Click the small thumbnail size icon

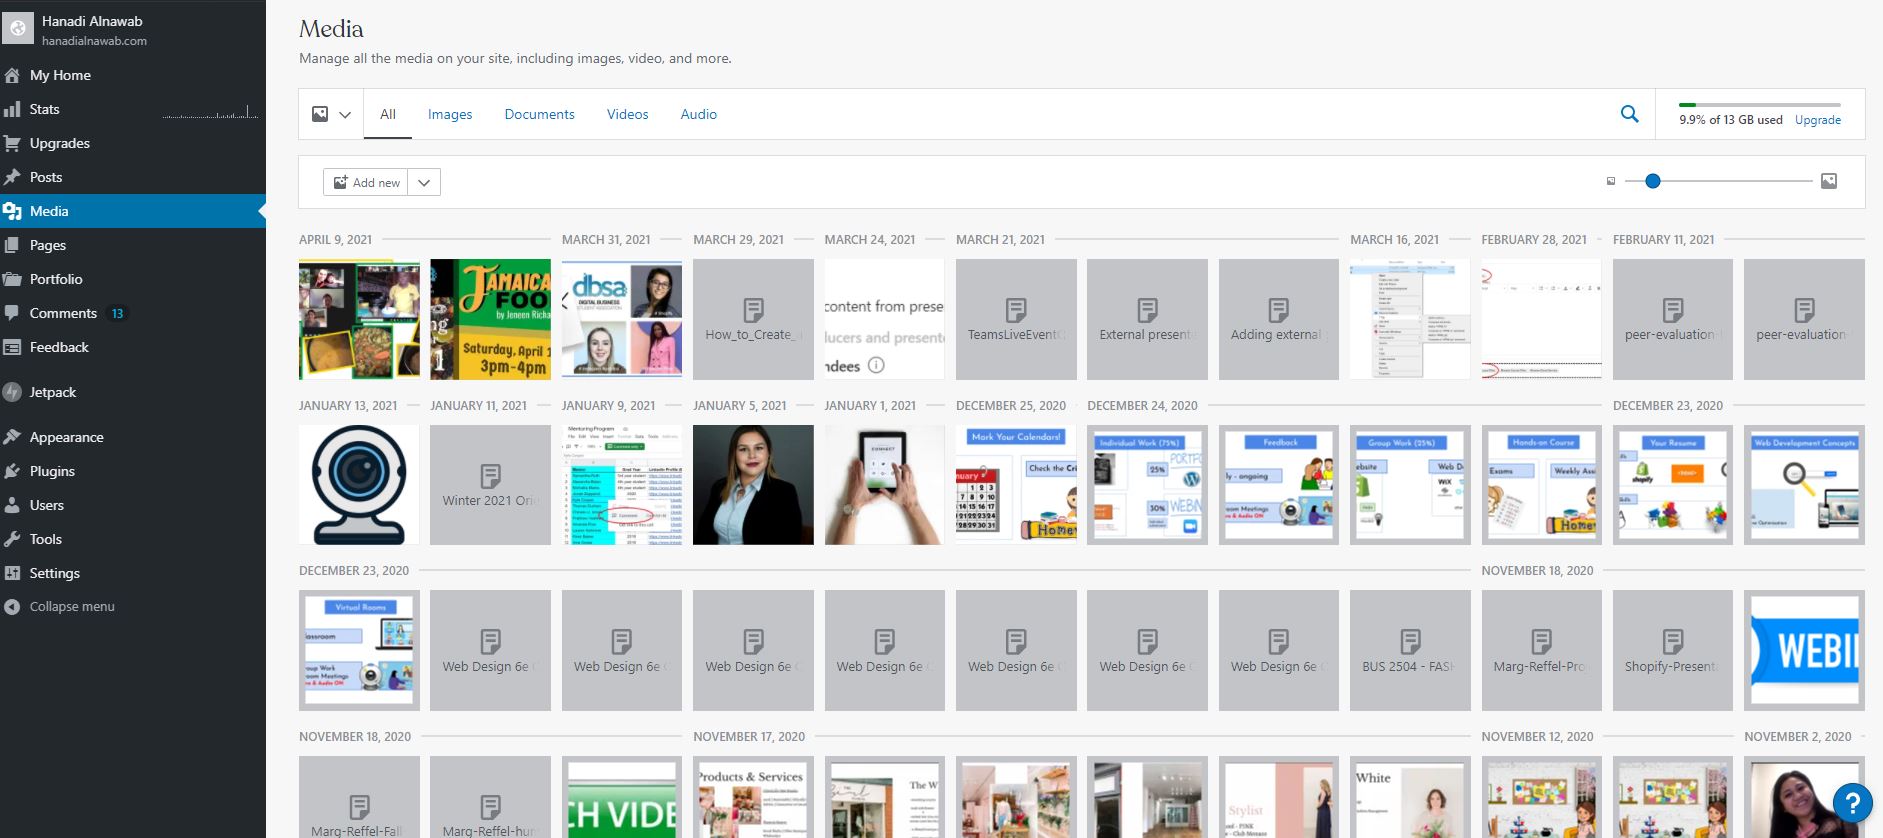pos(1610,181)
